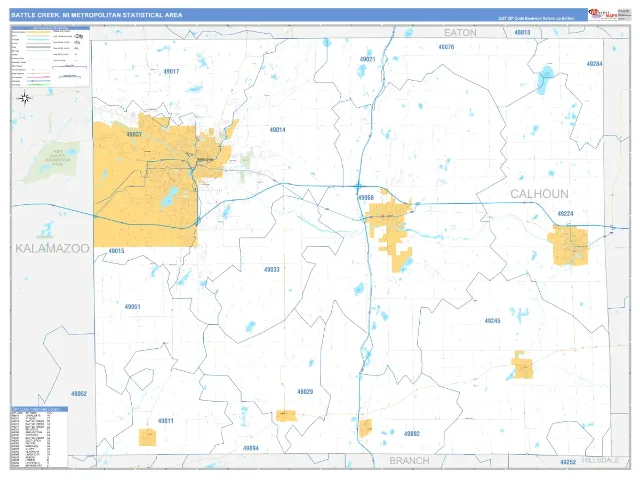The height and width of the screenshot is (480, 640).
Task: Click ZIP code label 49068
Action: click(x=366, y=198)
